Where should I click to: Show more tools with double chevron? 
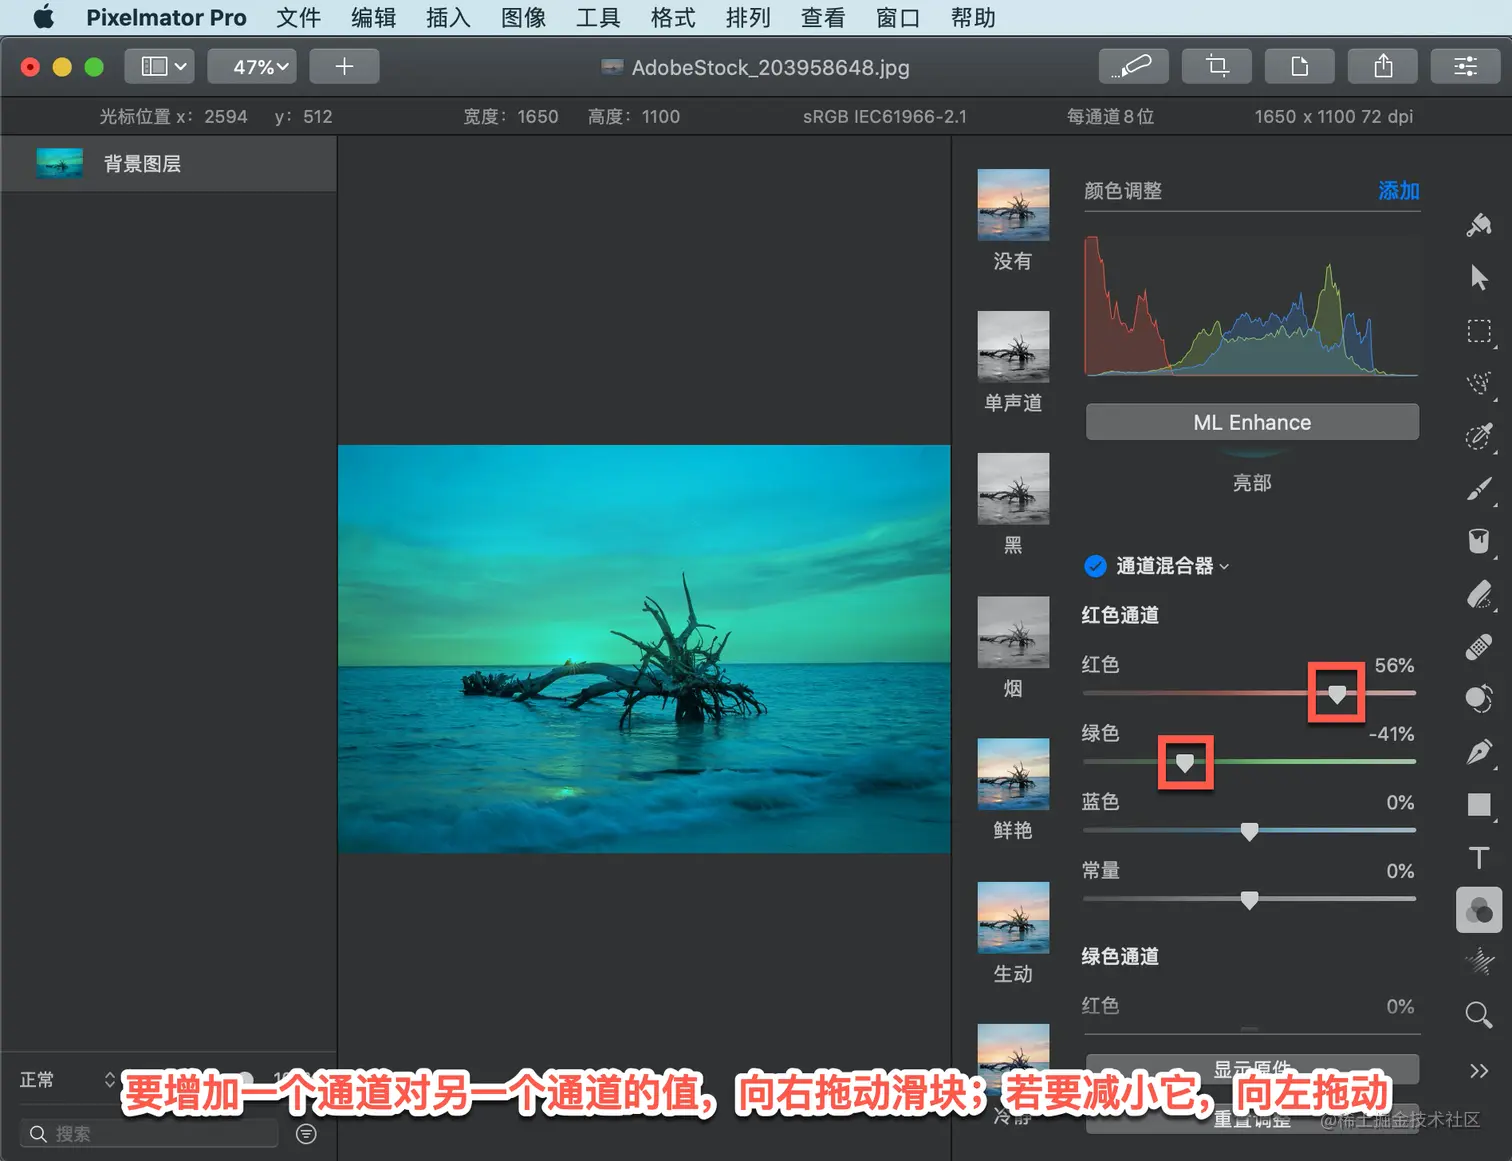tap(1479, 1071)
